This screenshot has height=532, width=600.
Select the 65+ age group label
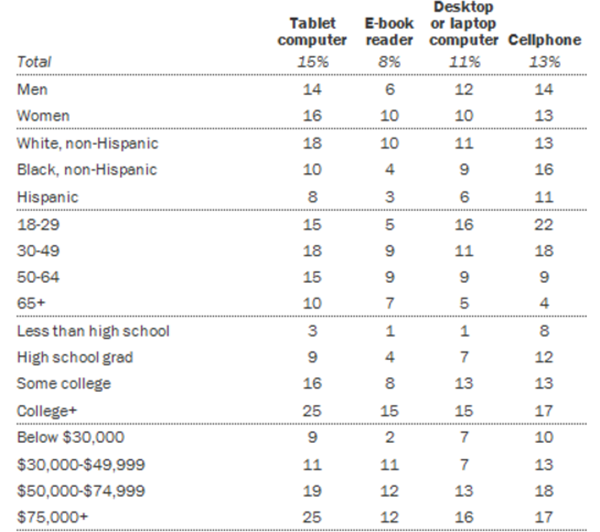(x=31, y=304)
